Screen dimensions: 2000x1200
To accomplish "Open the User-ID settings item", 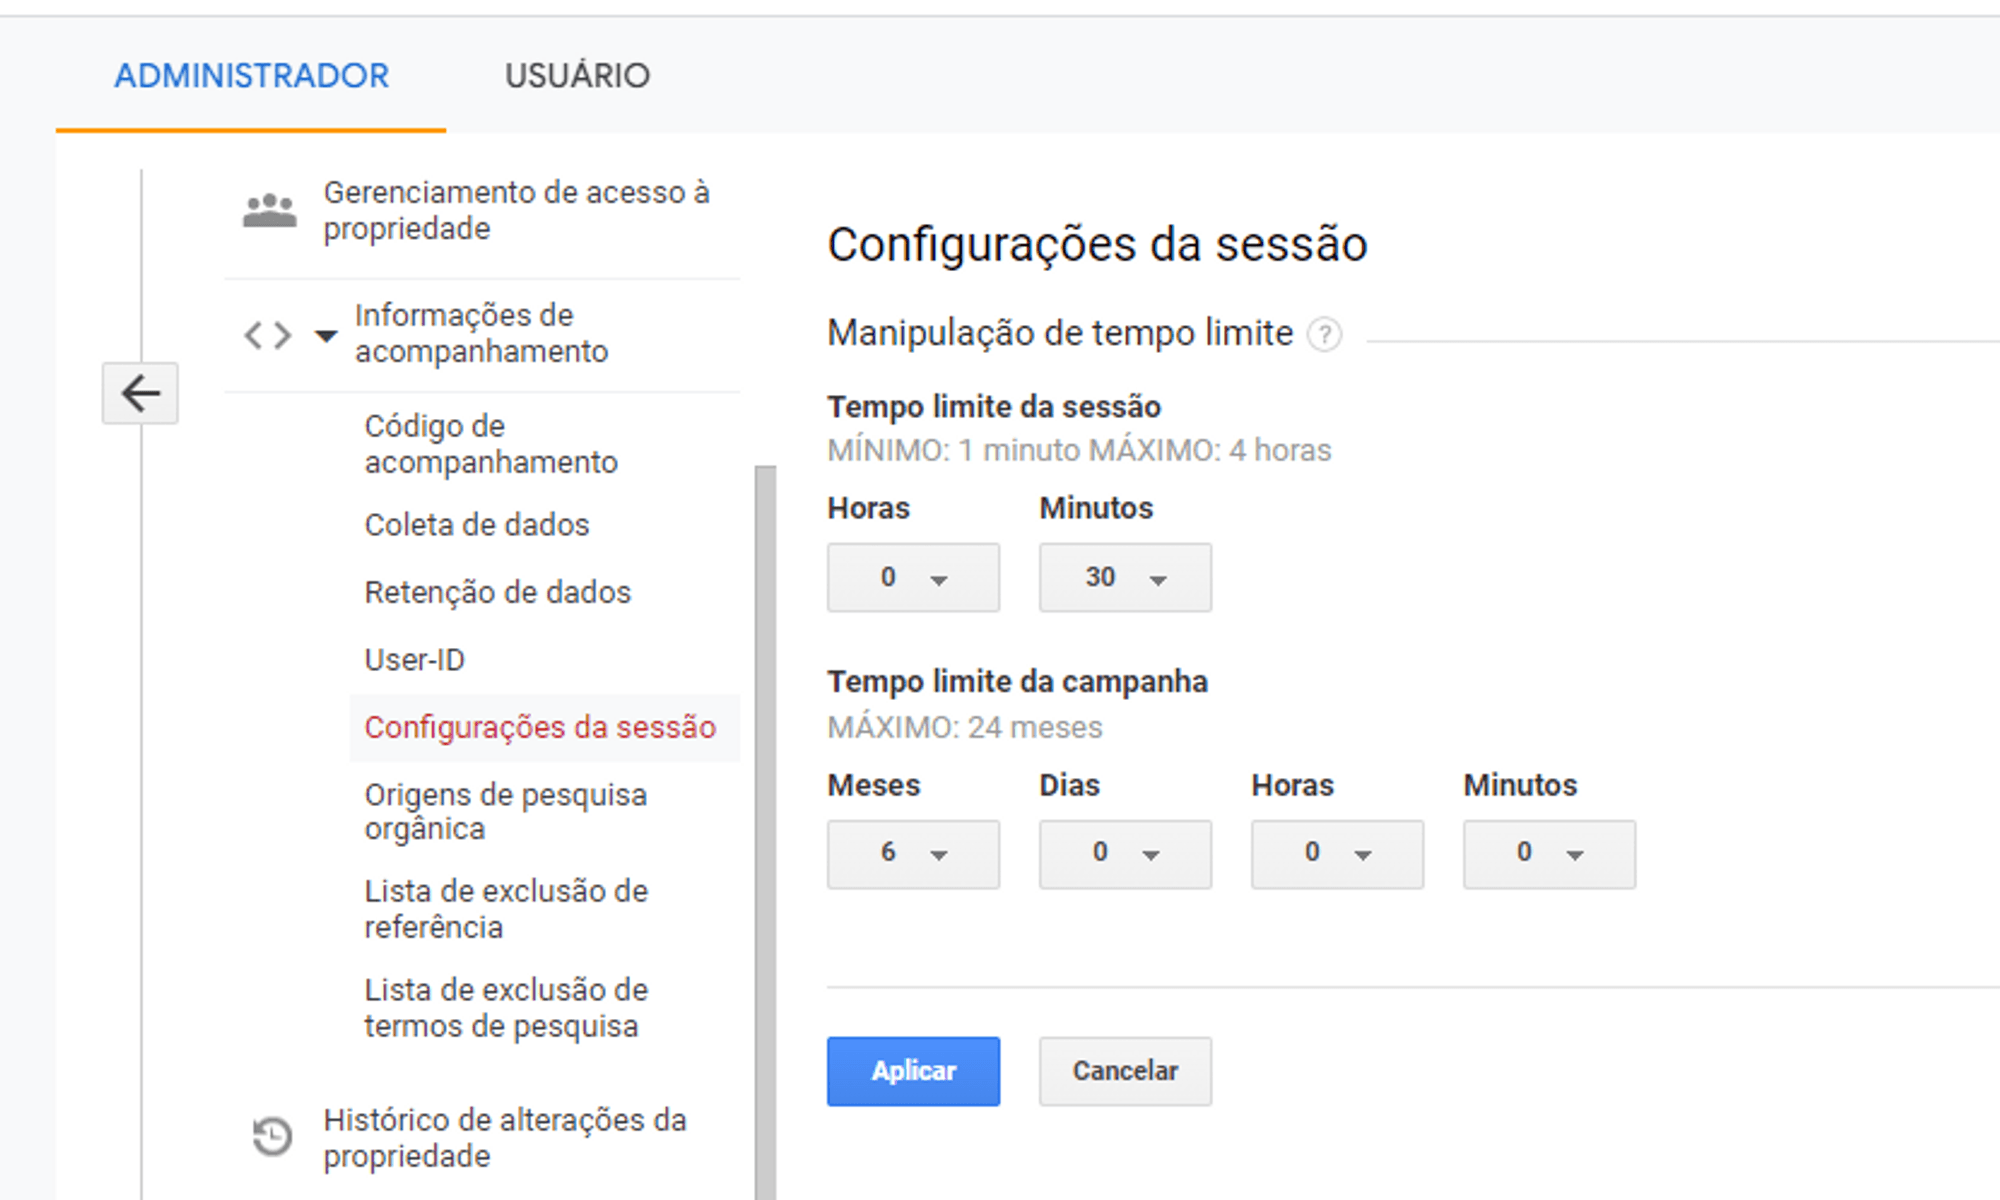I will (414, 660).
